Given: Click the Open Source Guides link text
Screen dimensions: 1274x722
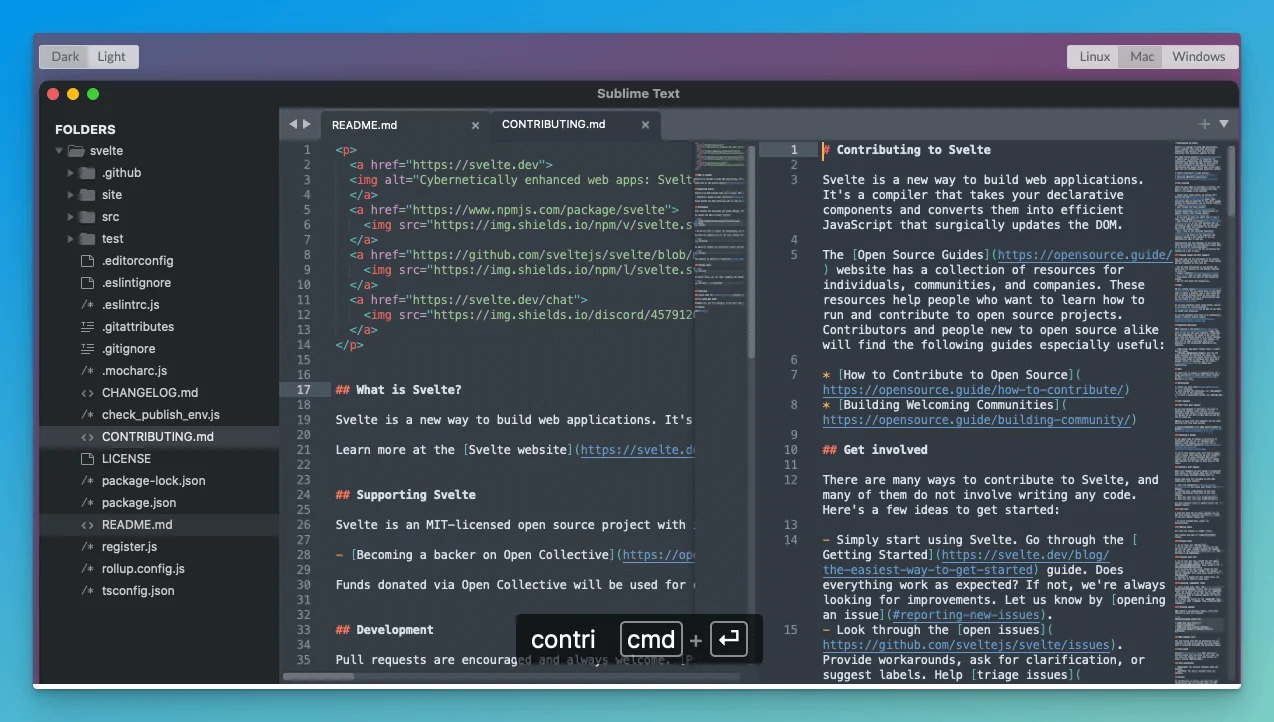Looking at the screenshot, I should (921, 255).
